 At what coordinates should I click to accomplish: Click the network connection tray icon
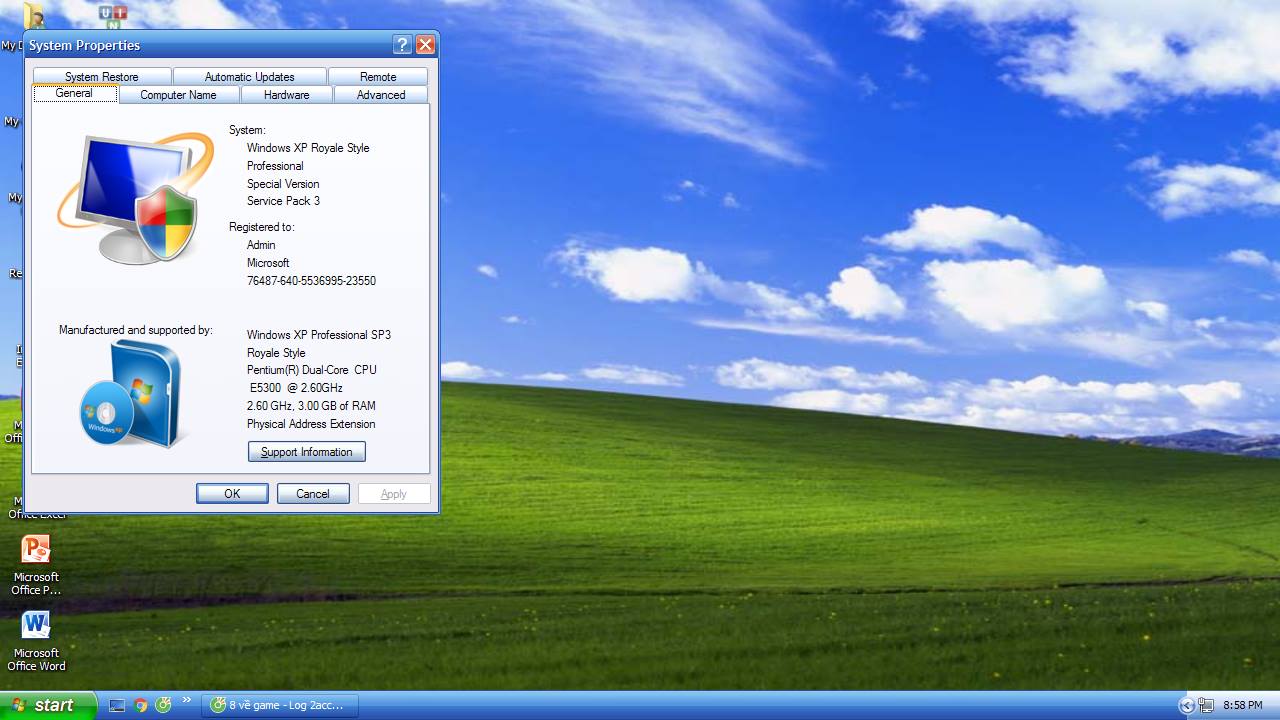point(1206,705)
